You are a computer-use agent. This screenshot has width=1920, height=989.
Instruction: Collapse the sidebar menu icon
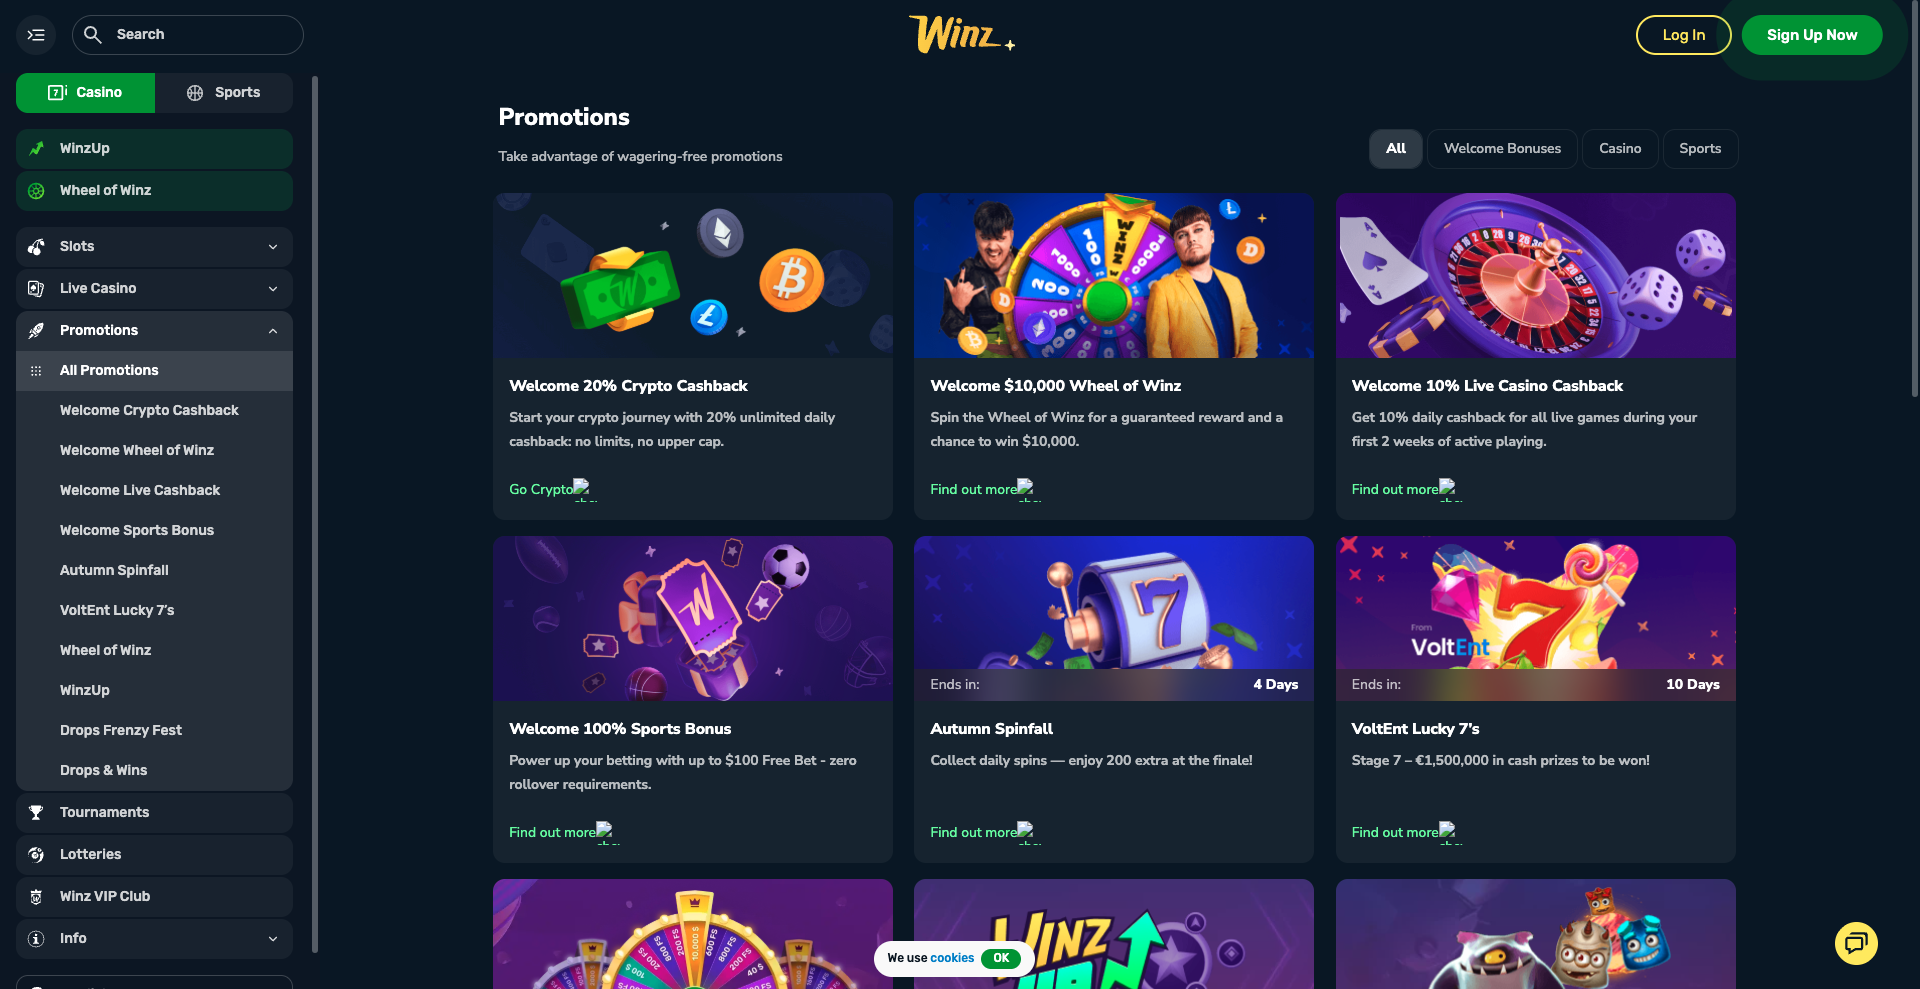(36, 35)
